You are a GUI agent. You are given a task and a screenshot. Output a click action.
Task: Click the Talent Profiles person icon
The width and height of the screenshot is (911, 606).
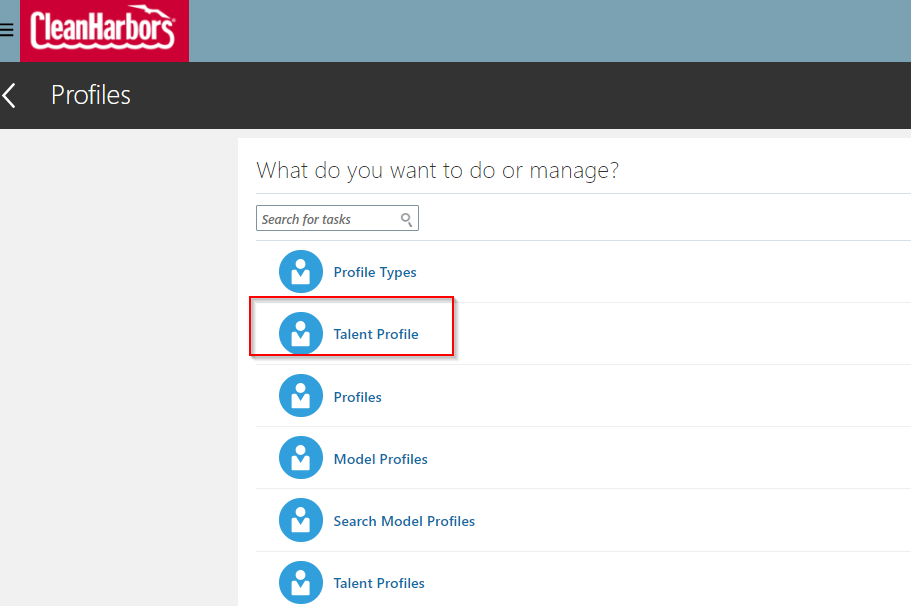pos(301,583)
